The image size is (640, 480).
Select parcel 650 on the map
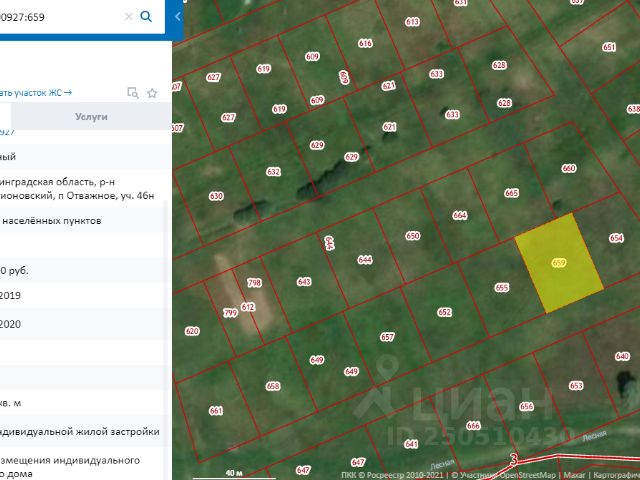pos(412,236)
